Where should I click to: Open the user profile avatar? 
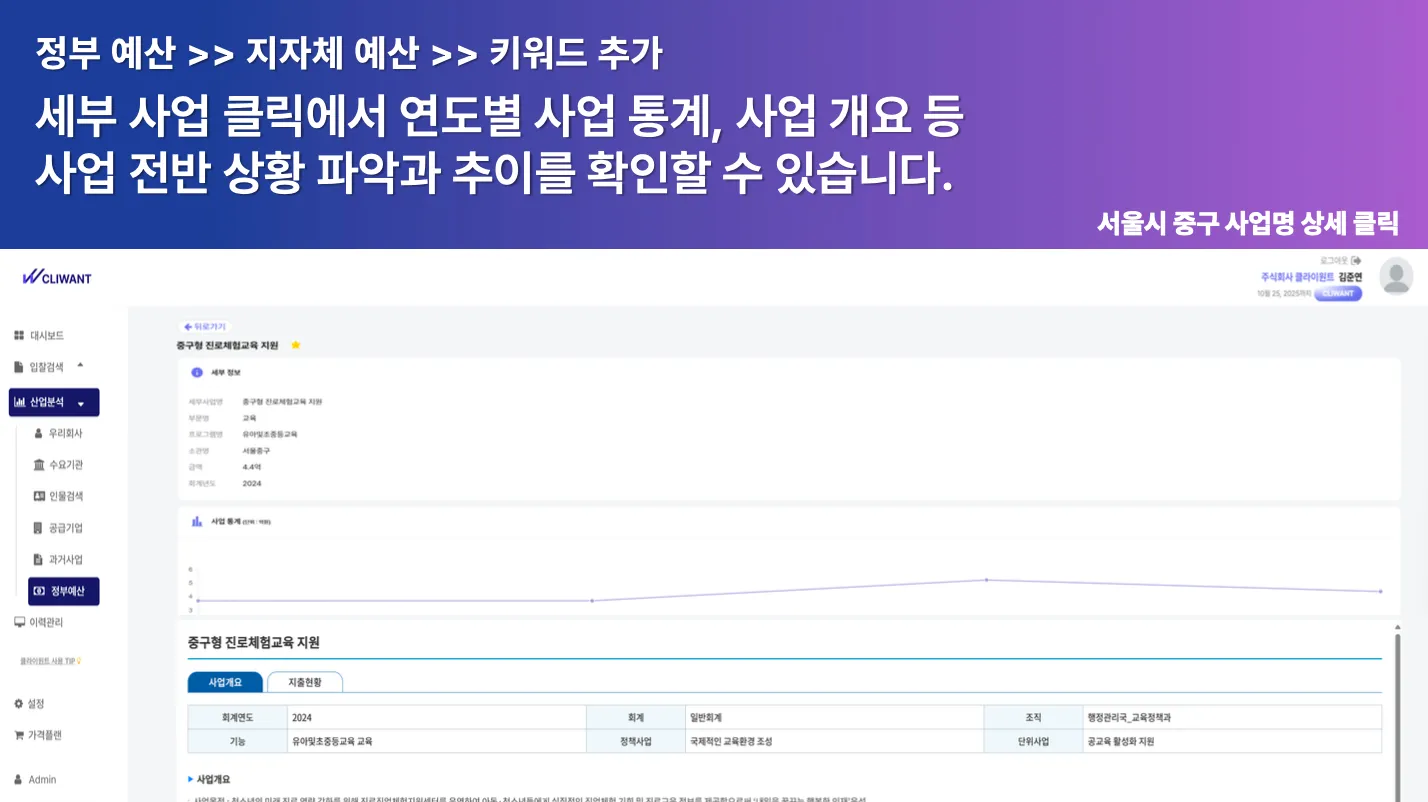(1396, 276)
